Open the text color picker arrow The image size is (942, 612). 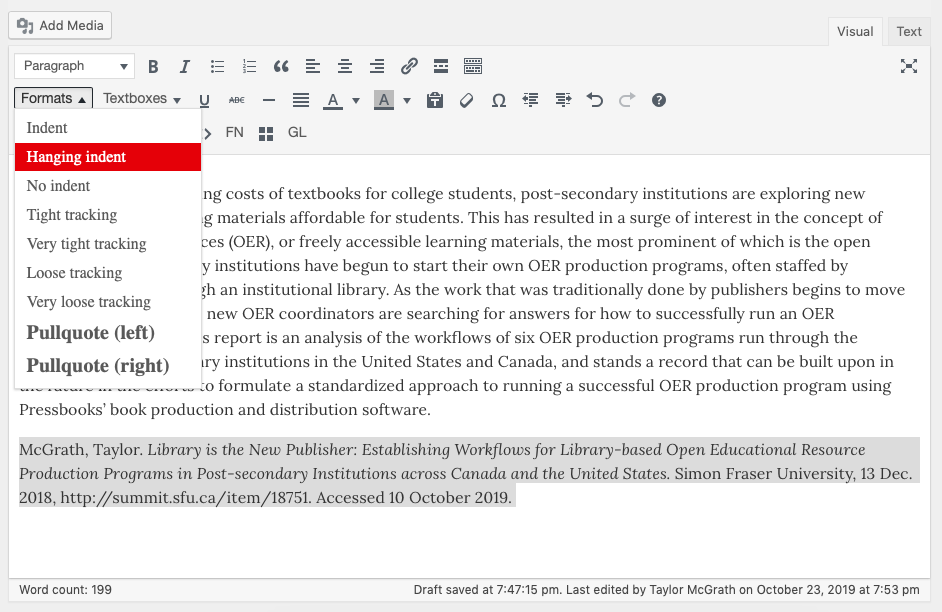(356, 100)
